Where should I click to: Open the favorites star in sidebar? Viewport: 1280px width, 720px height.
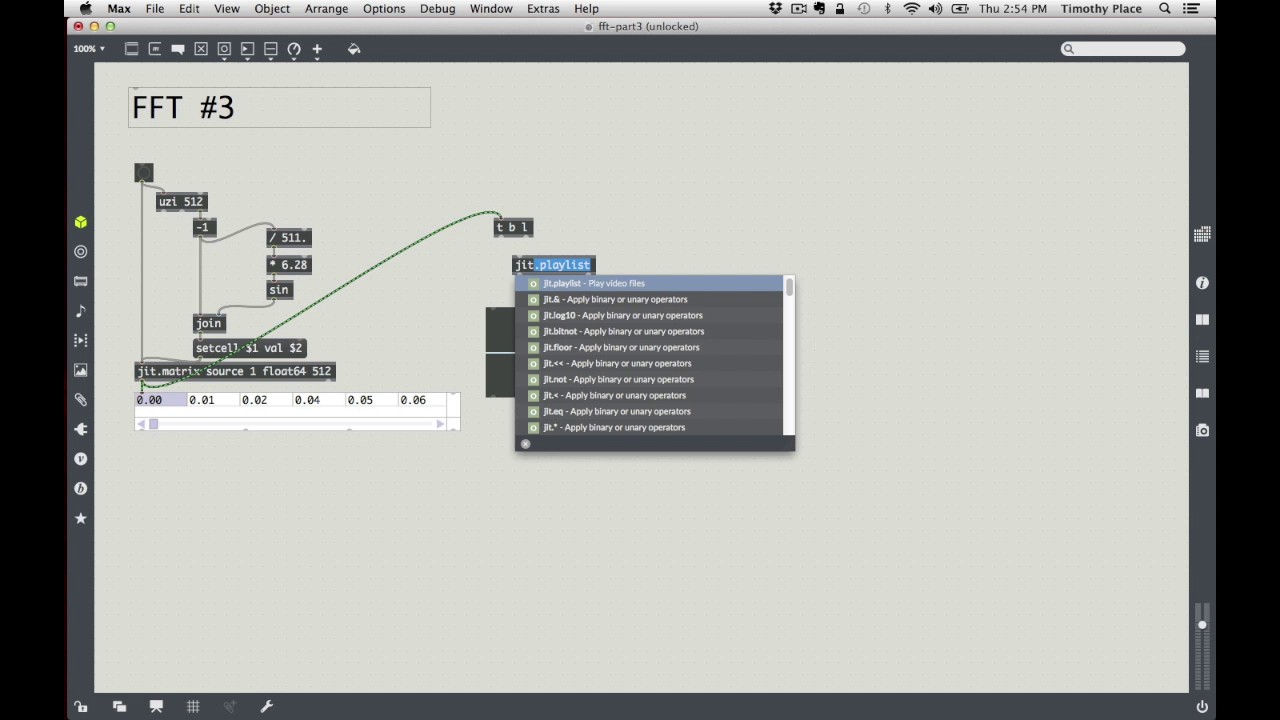tap(81, 518)
